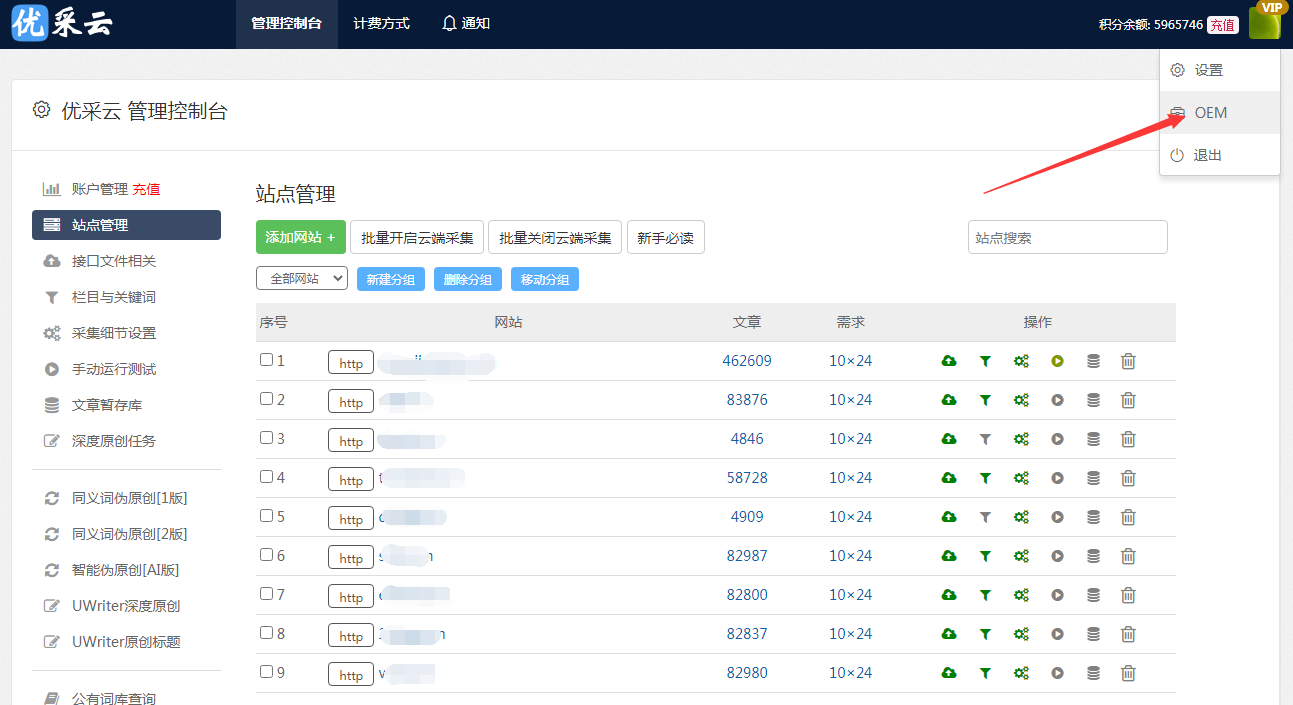Click the notification bell icon in header
The image size is (1293, 705).
pos(449,23)
